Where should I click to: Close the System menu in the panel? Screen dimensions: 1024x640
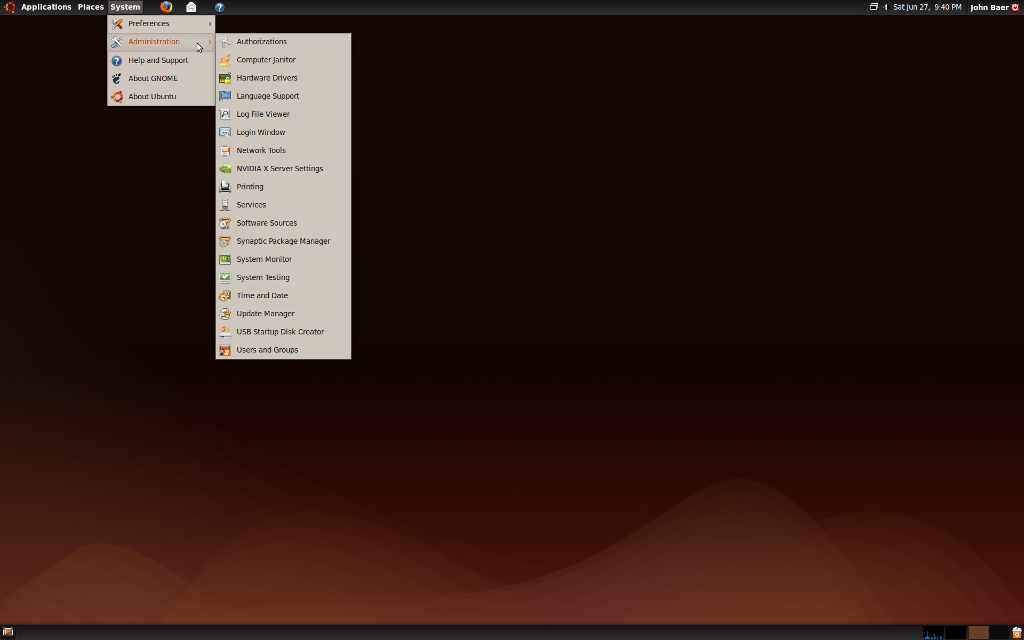click(125, 7)
